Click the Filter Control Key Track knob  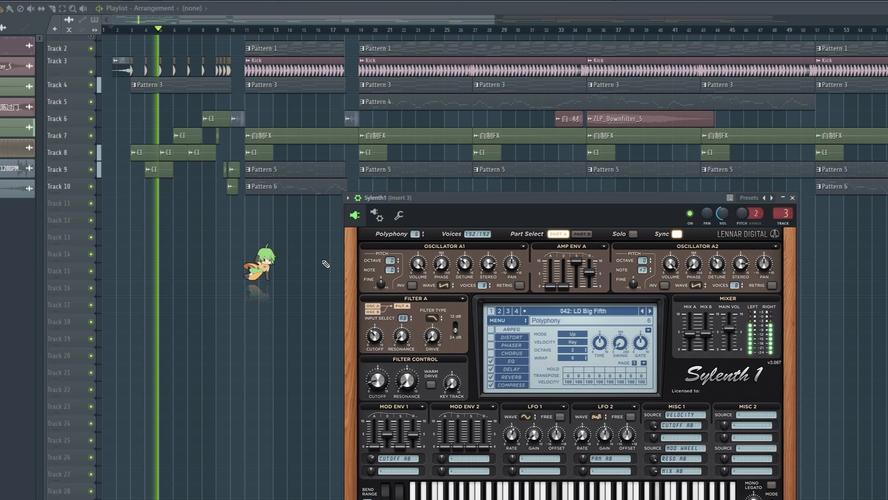[x=451, y=383]
